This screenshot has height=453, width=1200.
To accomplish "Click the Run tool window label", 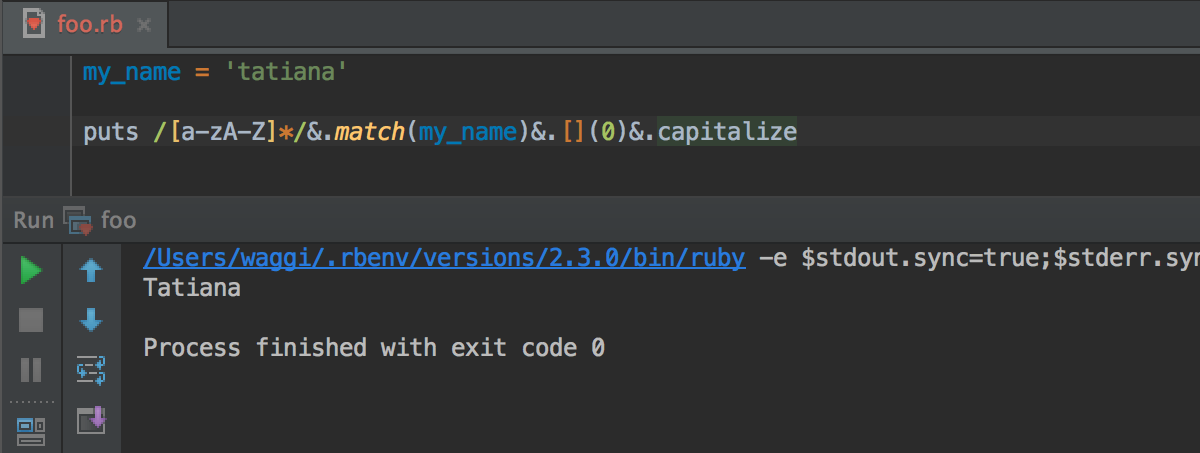I will point(33,220).
